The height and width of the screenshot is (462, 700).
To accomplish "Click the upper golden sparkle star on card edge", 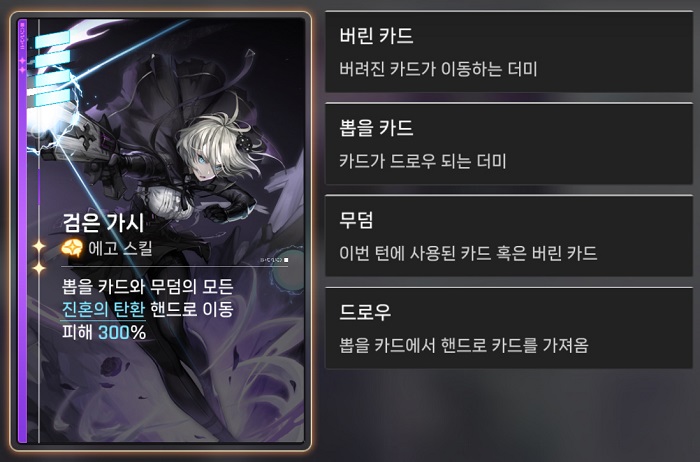I will (39, 246).
